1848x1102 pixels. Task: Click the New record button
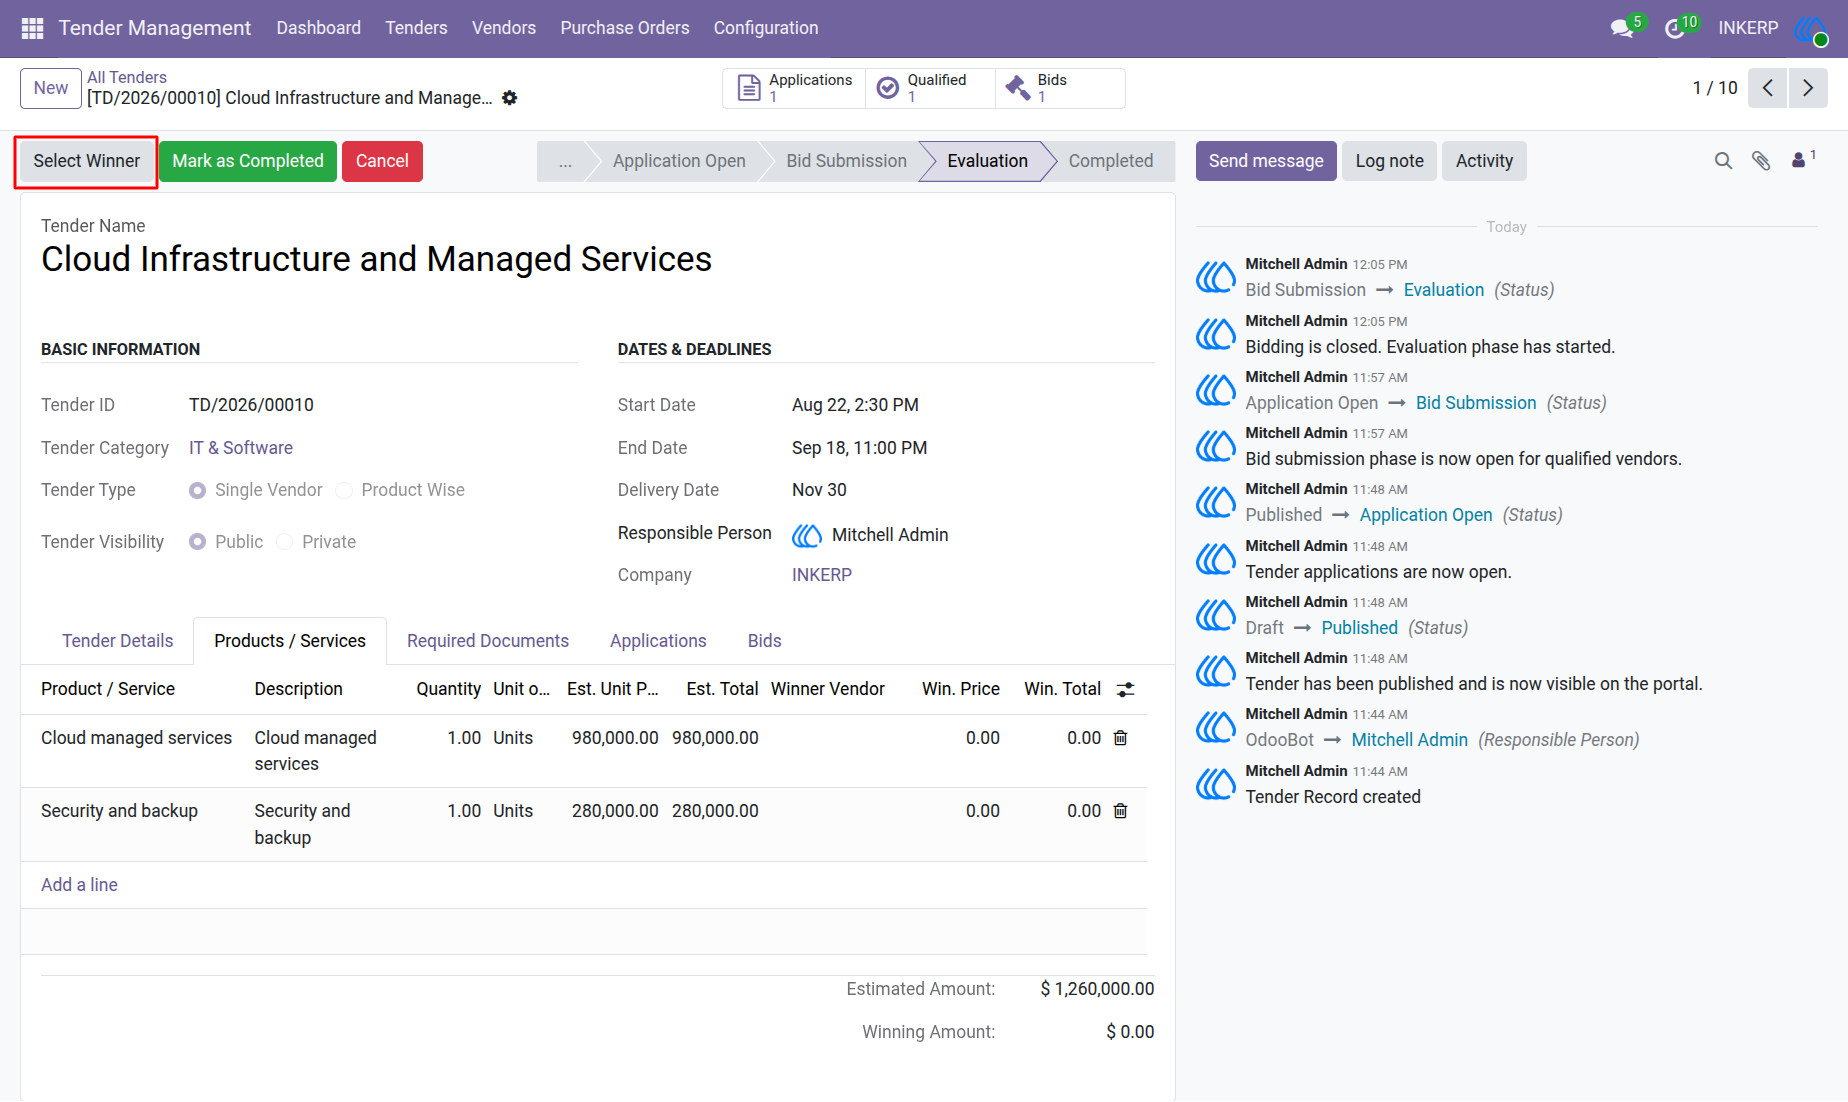51,88
